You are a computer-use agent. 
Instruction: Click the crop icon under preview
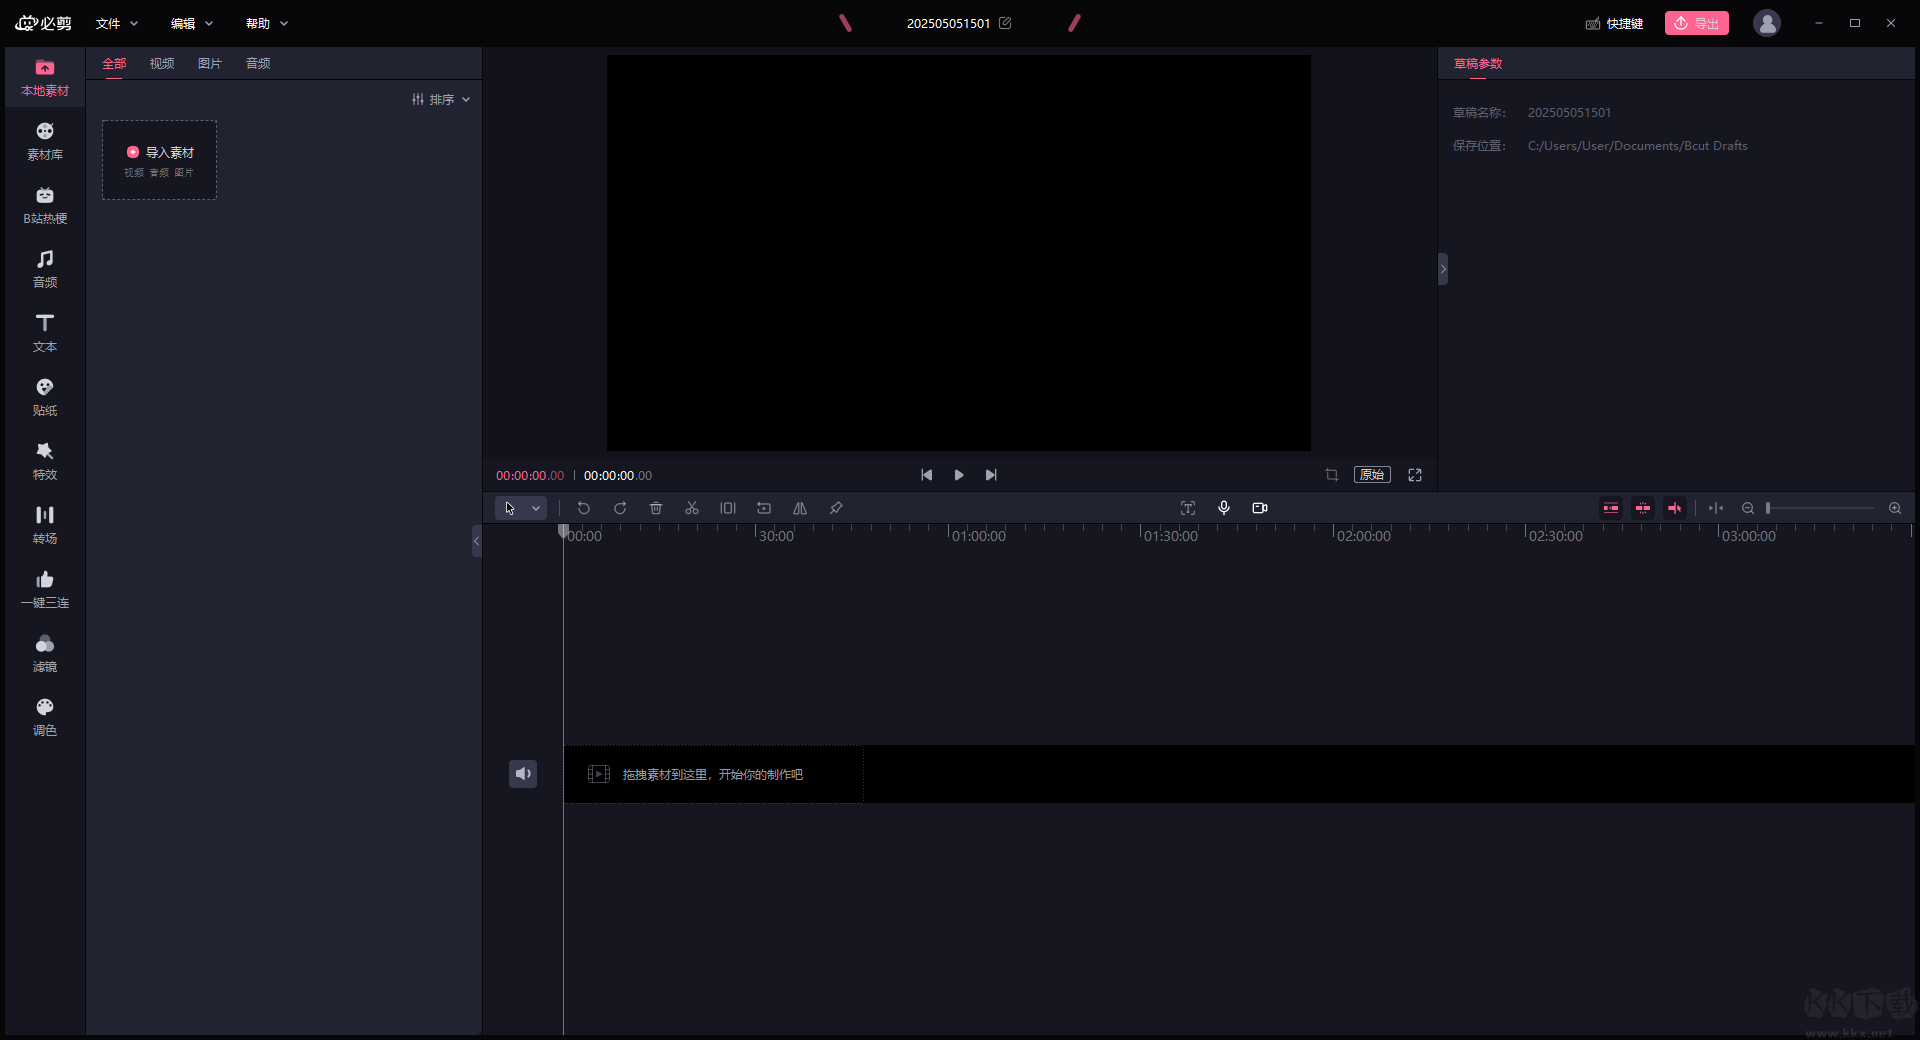point(1332,475)
